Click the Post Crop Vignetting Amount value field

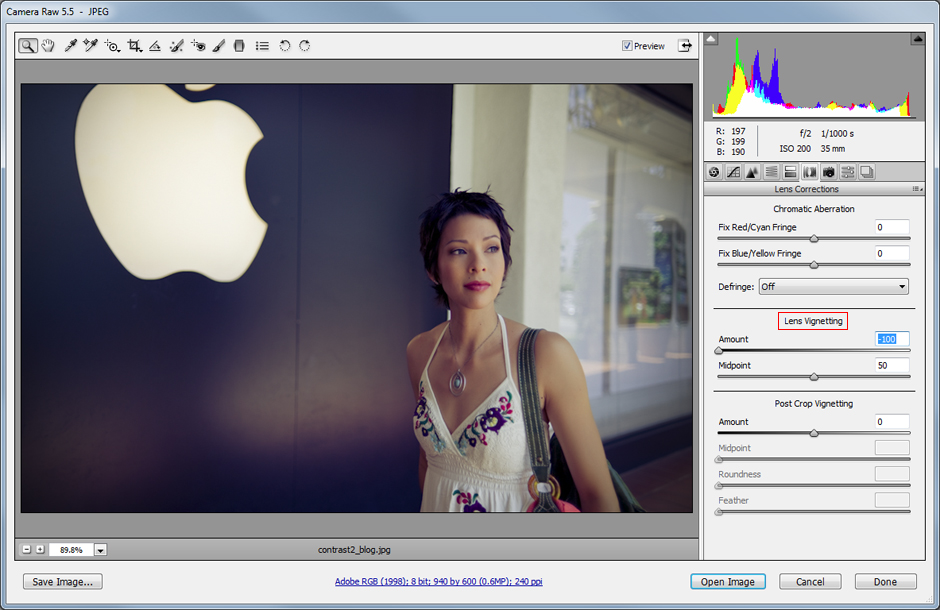coord(892,422)
